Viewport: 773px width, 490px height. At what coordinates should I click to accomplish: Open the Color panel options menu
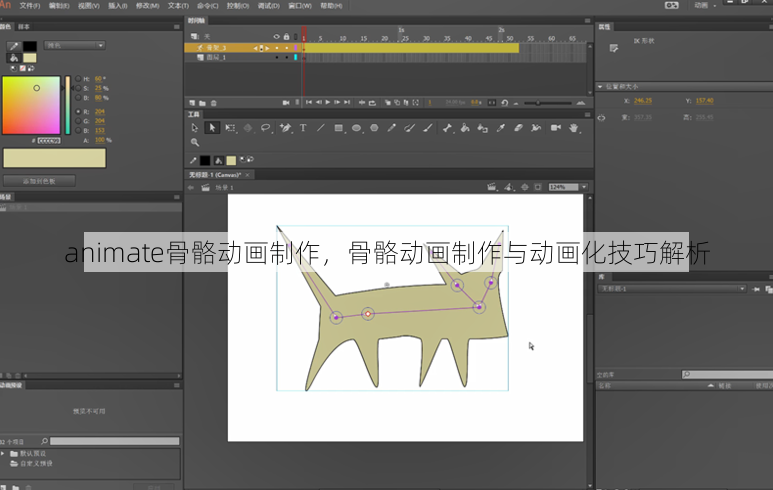pos(176,27)
